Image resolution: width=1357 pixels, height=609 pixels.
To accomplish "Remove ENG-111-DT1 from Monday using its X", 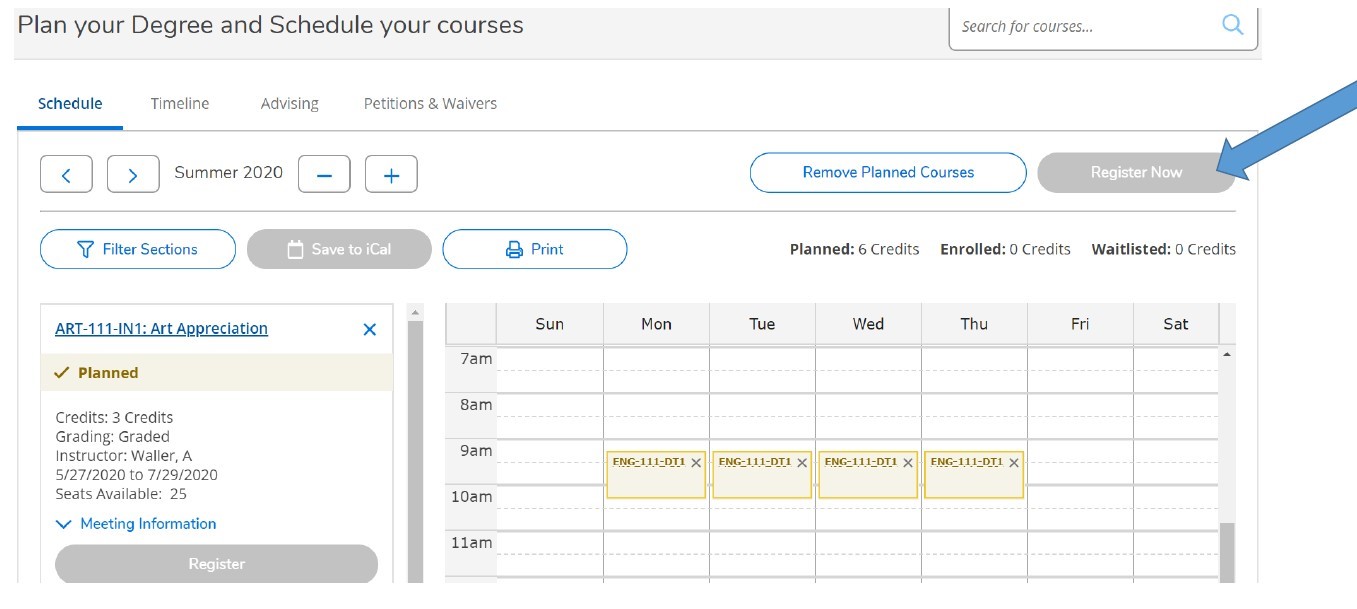I will pos(695,463).
